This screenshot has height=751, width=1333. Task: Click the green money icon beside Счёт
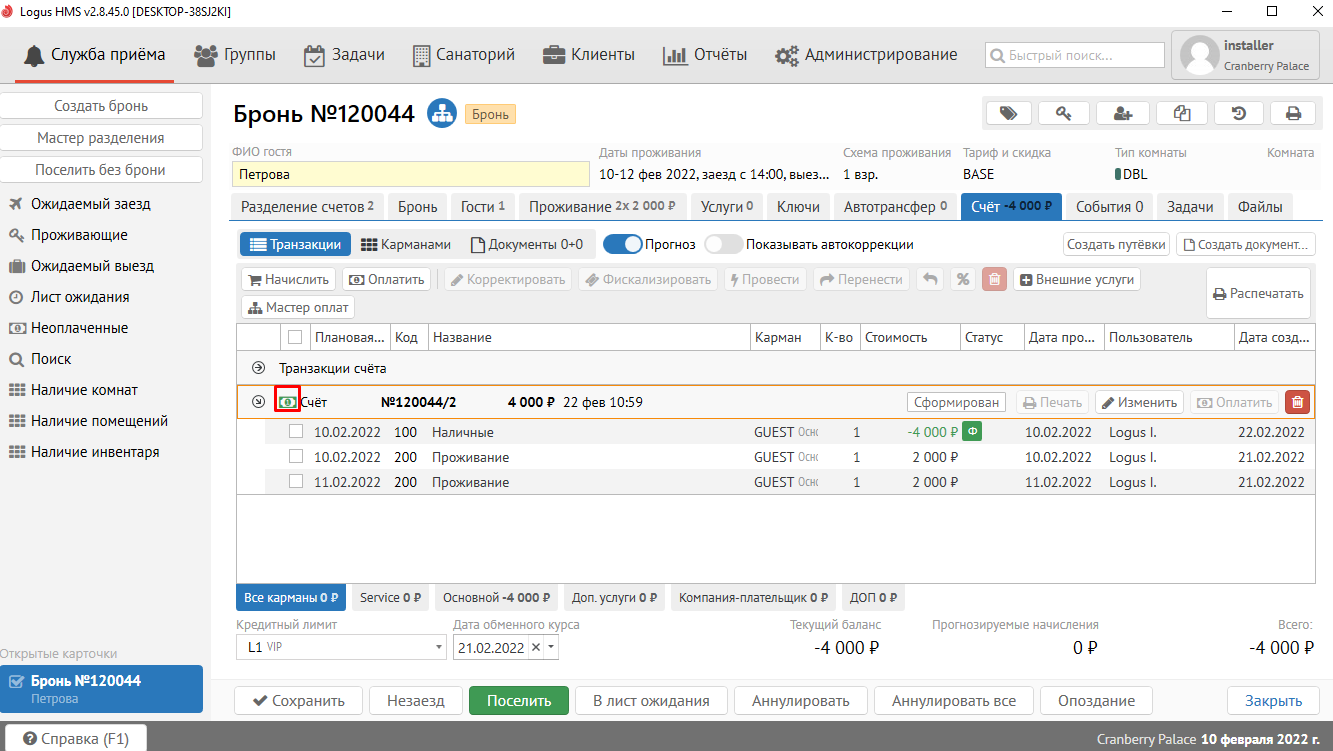point(288,402)
